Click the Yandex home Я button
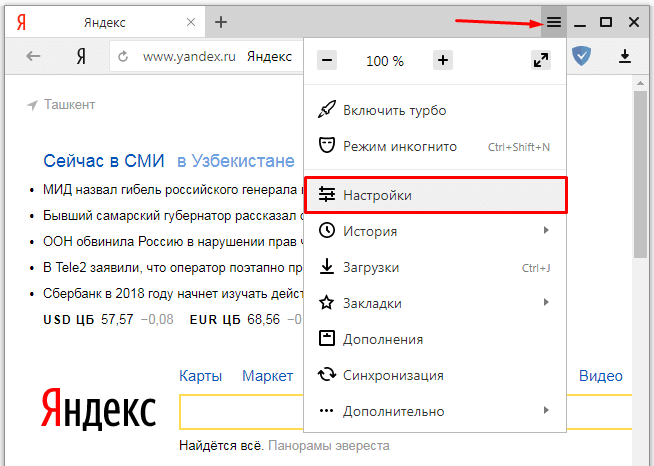The width and height of the screenshot is (654, 466). (81, 56)
